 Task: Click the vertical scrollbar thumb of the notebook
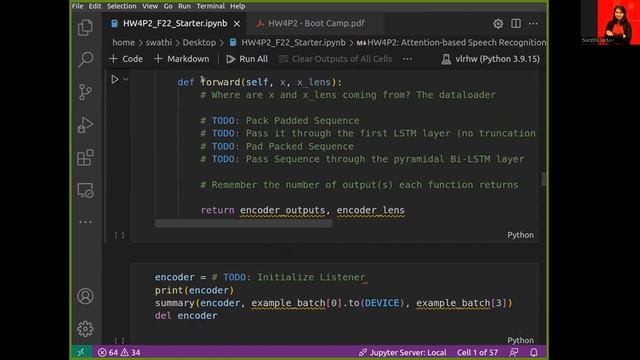tap(543, 179)
